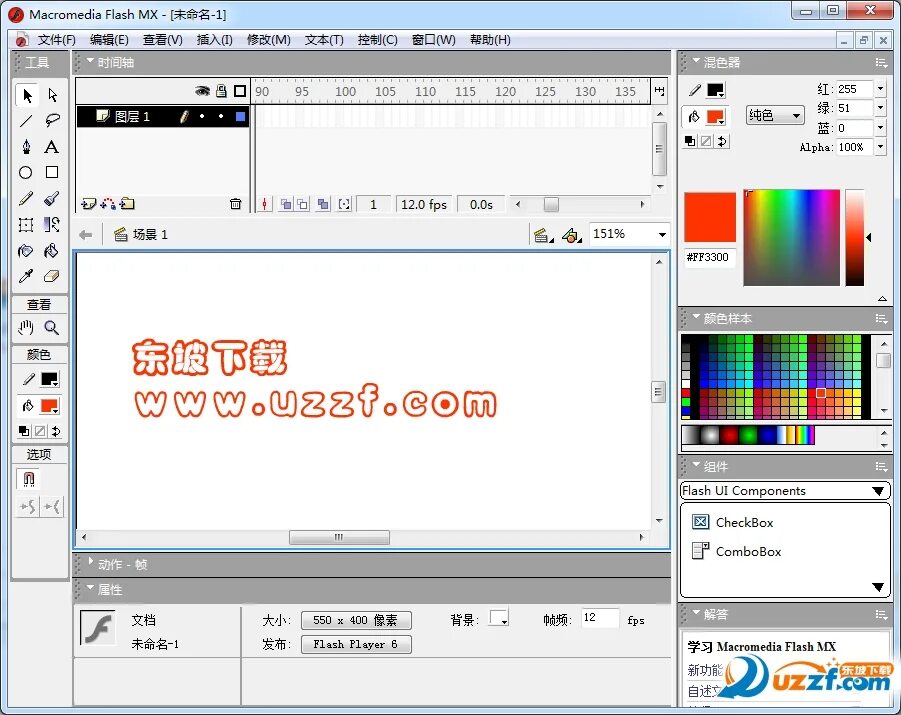Select the Hand tool
901x715 pixels.
[26, 328]
